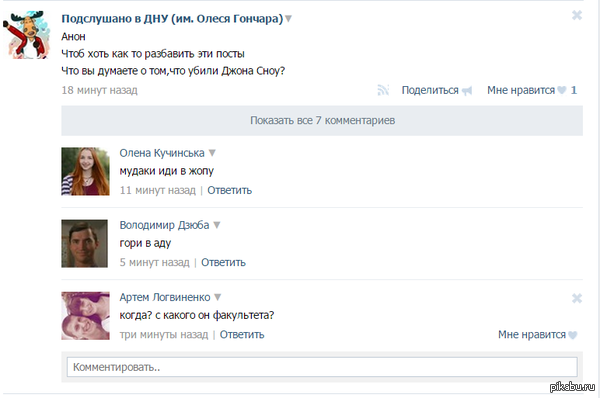Like the post with Мне нравится
Viewport: 600px width, 398px height.
[521, 90]
